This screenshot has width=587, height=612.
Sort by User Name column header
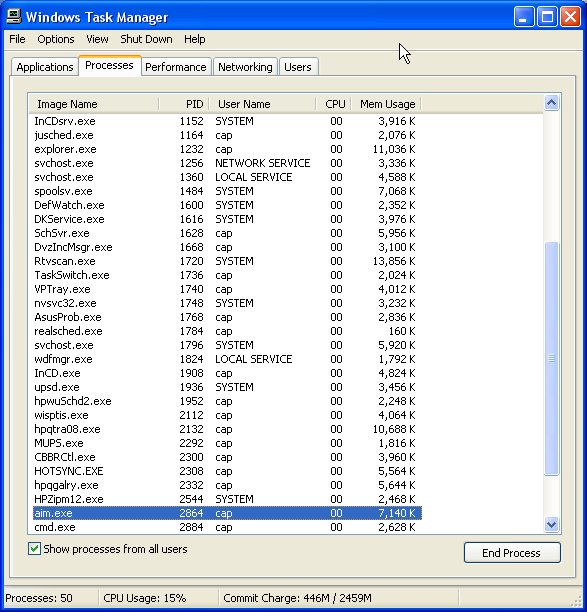click(x=262, y=104)
